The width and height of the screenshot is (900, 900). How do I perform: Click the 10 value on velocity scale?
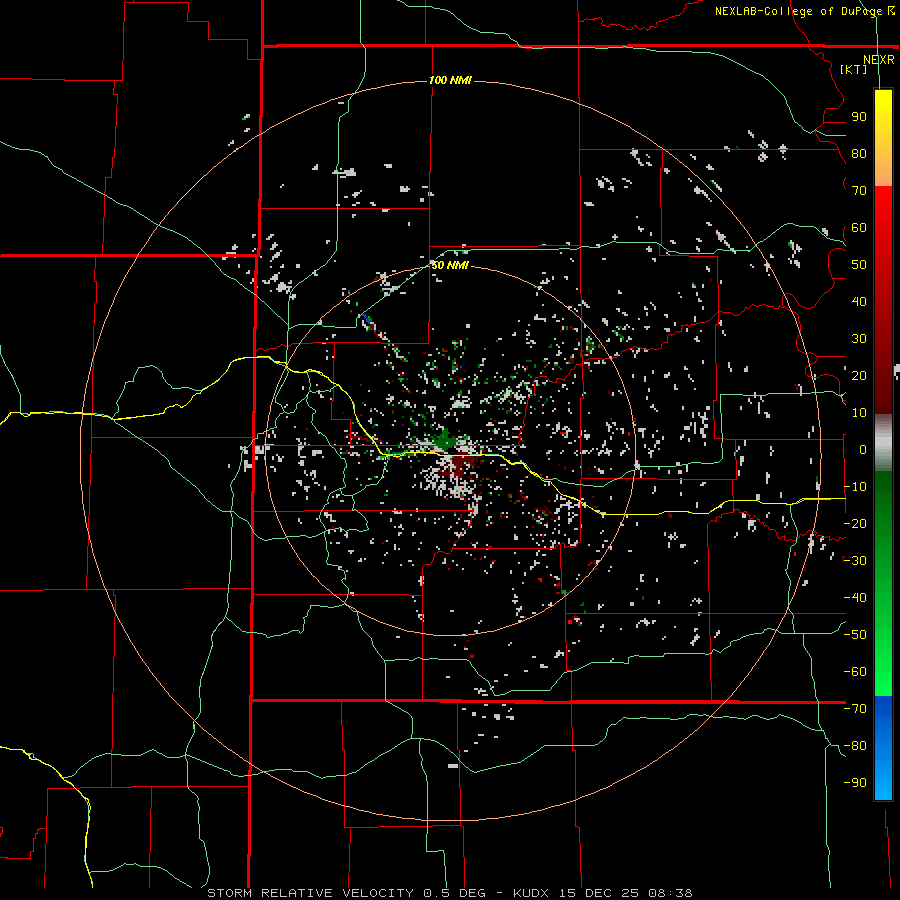[859, 413]
